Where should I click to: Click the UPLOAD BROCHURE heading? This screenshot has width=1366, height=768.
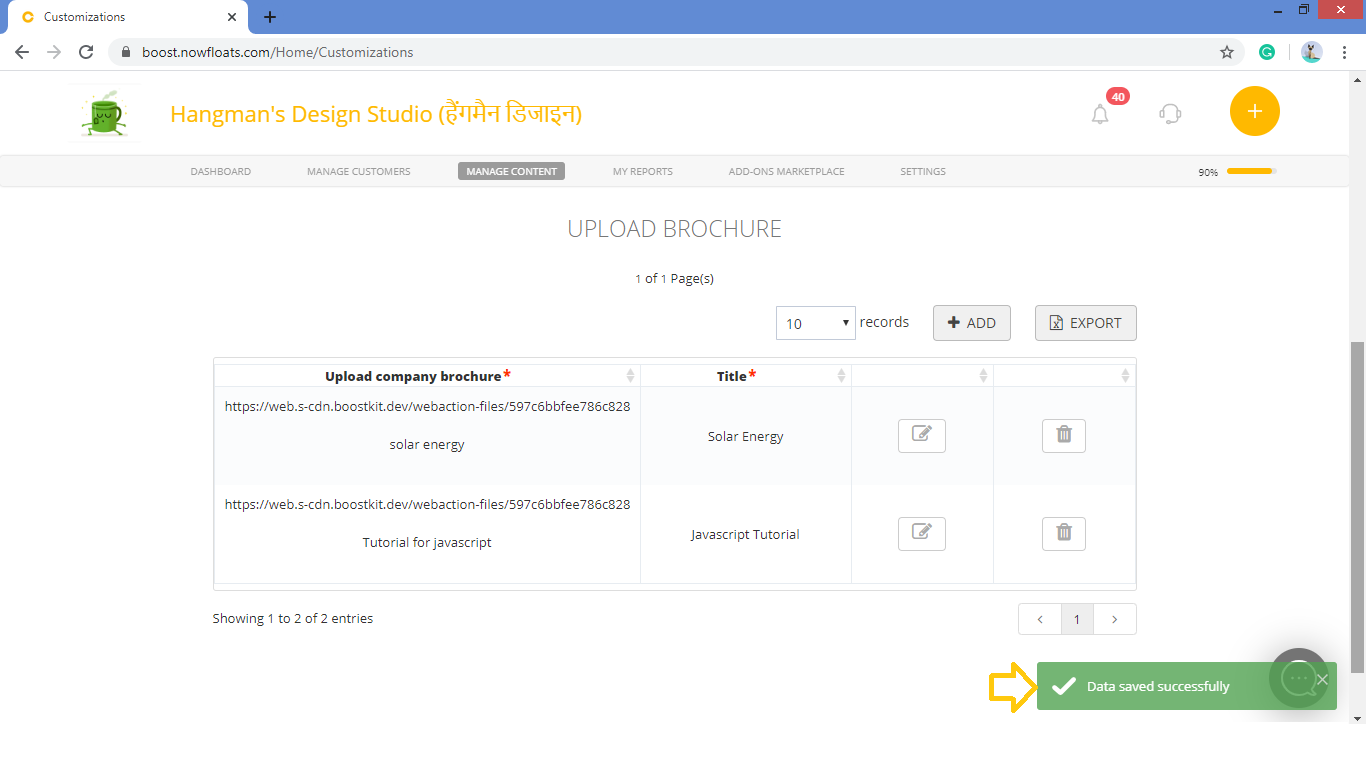[x=674, y=229]
